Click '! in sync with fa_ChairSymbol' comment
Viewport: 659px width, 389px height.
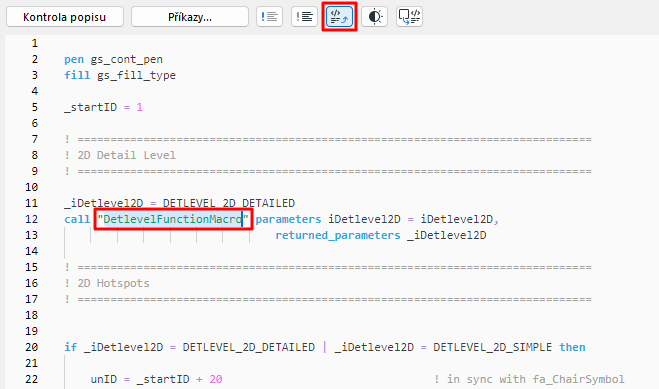click(529, 379)
